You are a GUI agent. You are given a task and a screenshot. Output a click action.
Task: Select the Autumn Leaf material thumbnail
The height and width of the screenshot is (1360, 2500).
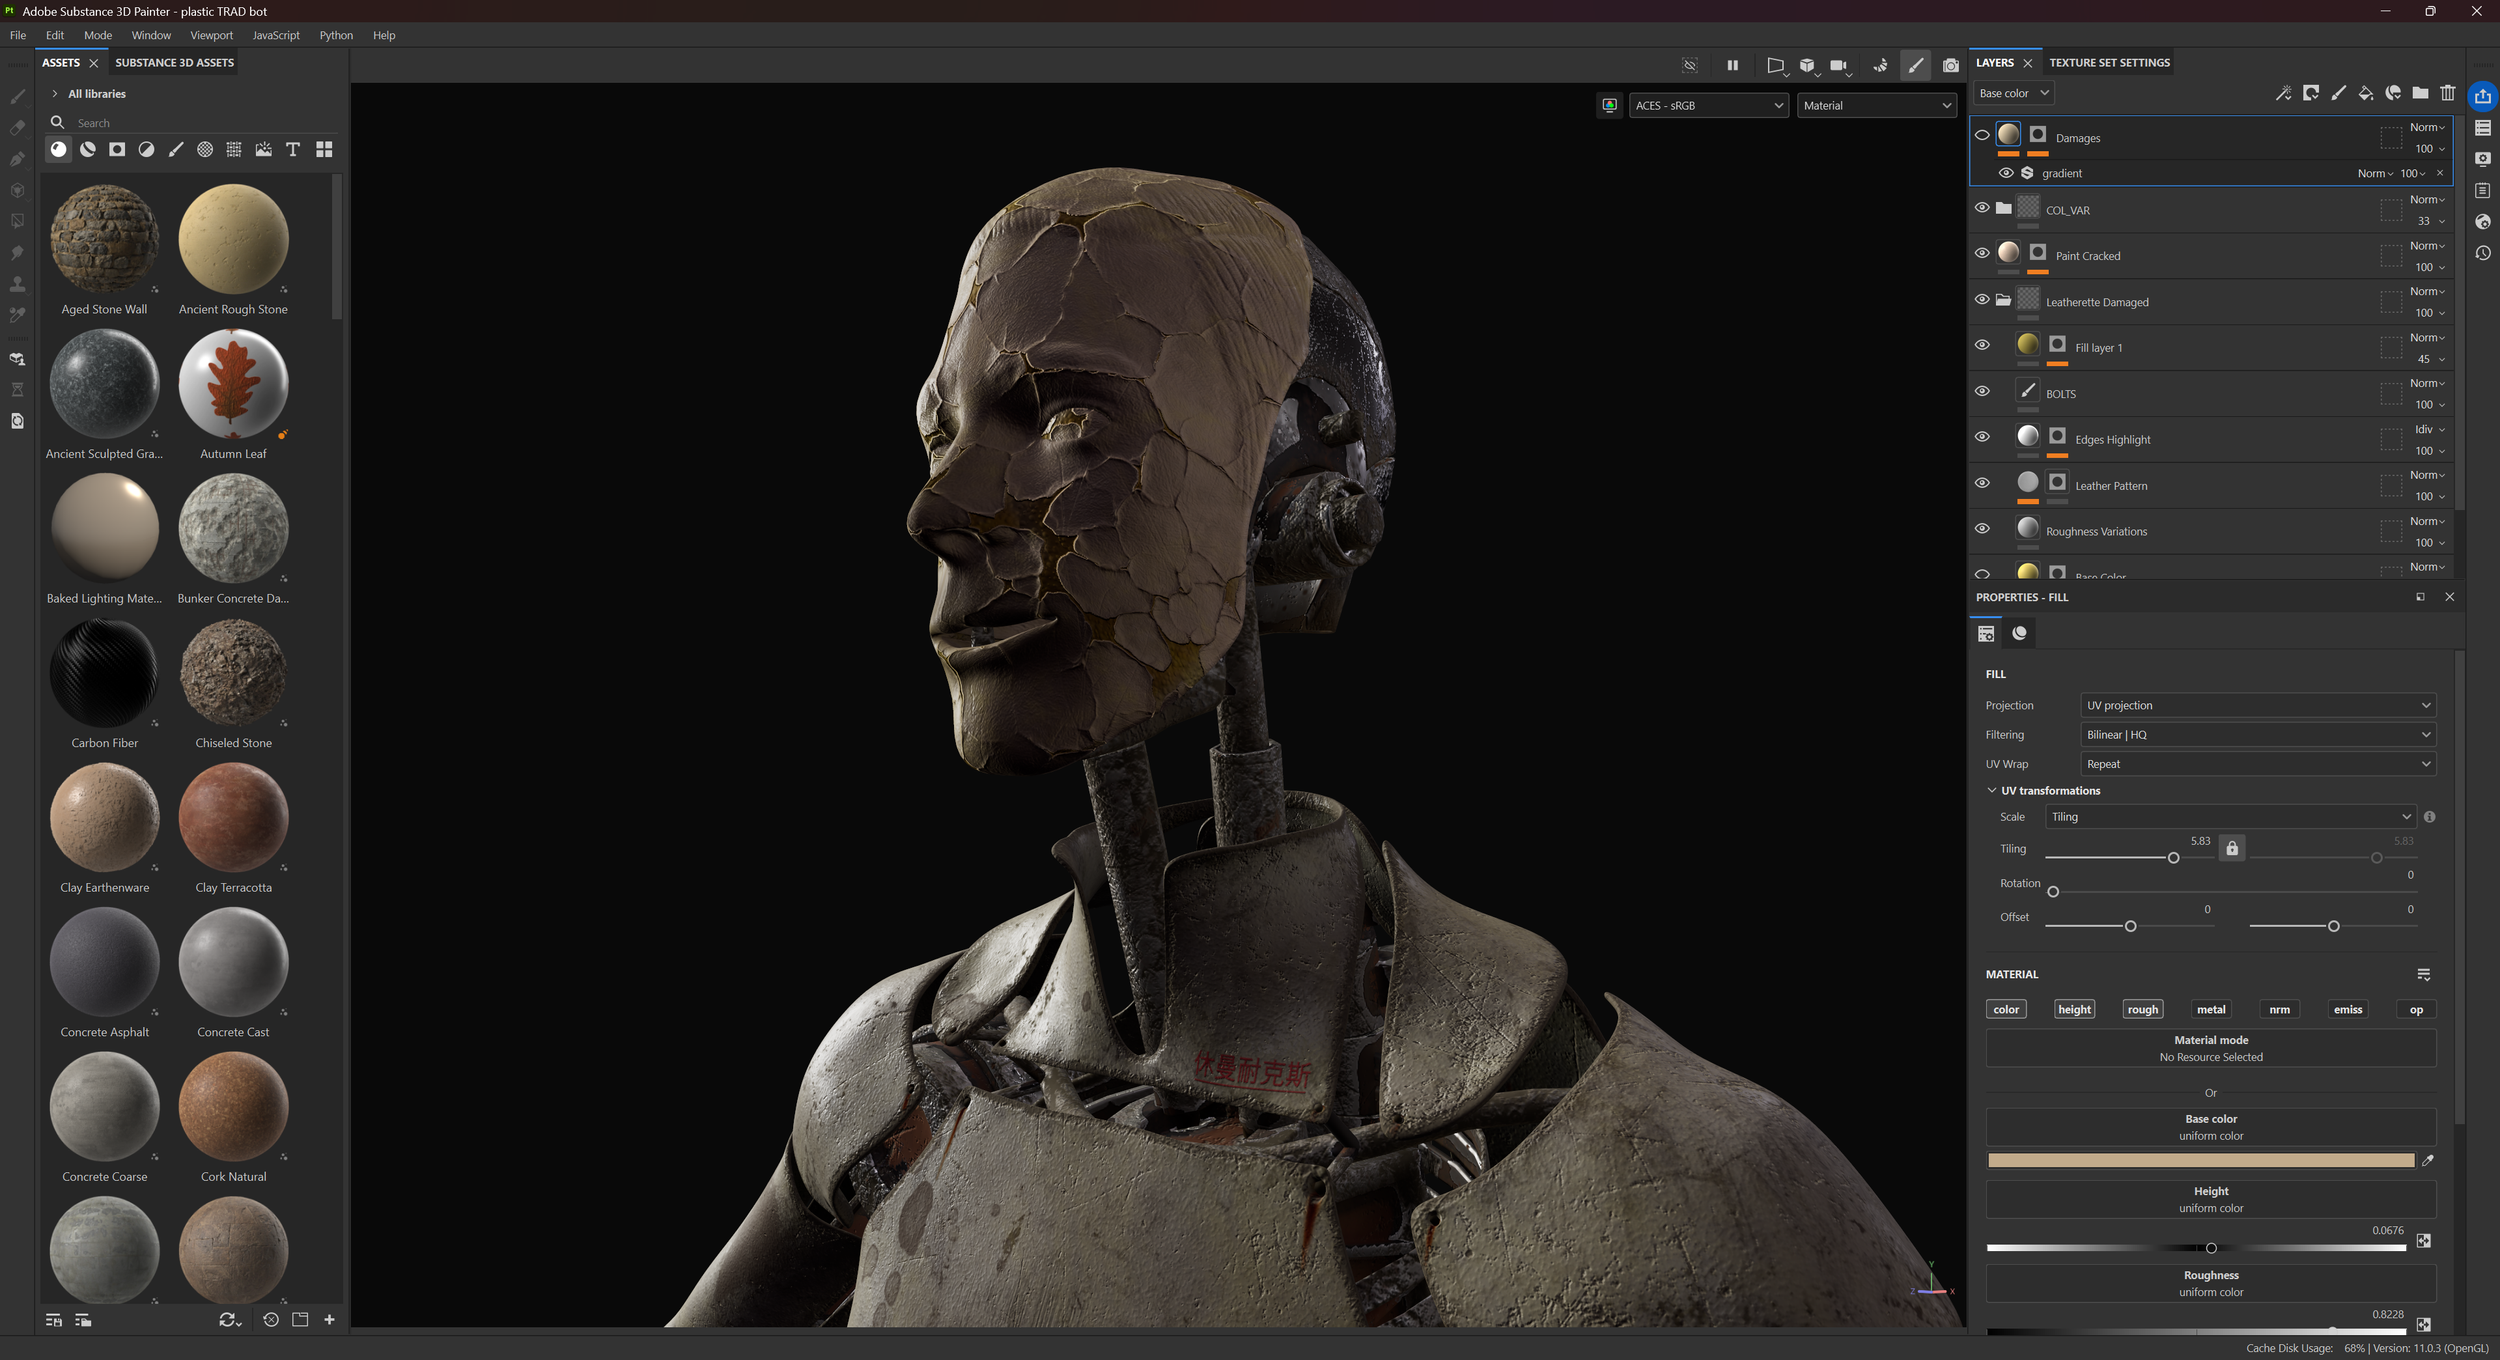pos(233,384)
